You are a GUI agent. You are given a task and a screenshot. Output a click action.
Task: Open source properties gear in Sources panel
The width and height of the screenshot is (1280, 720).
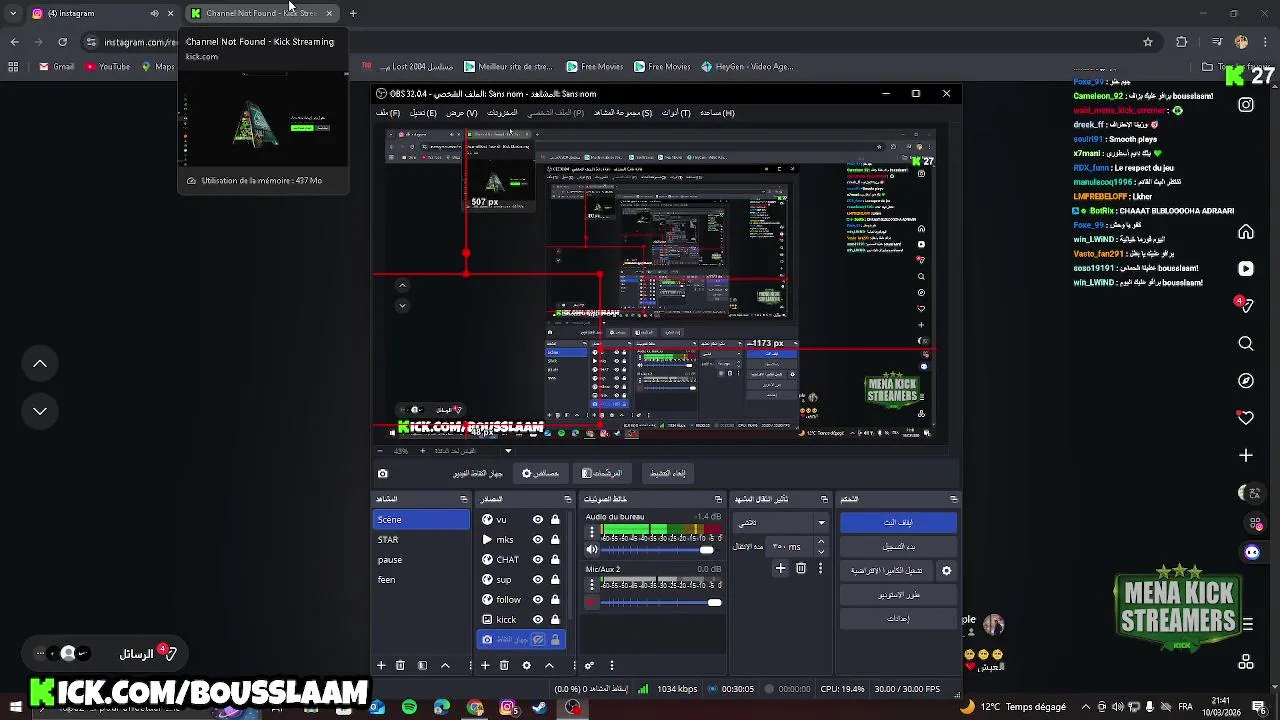526,665
